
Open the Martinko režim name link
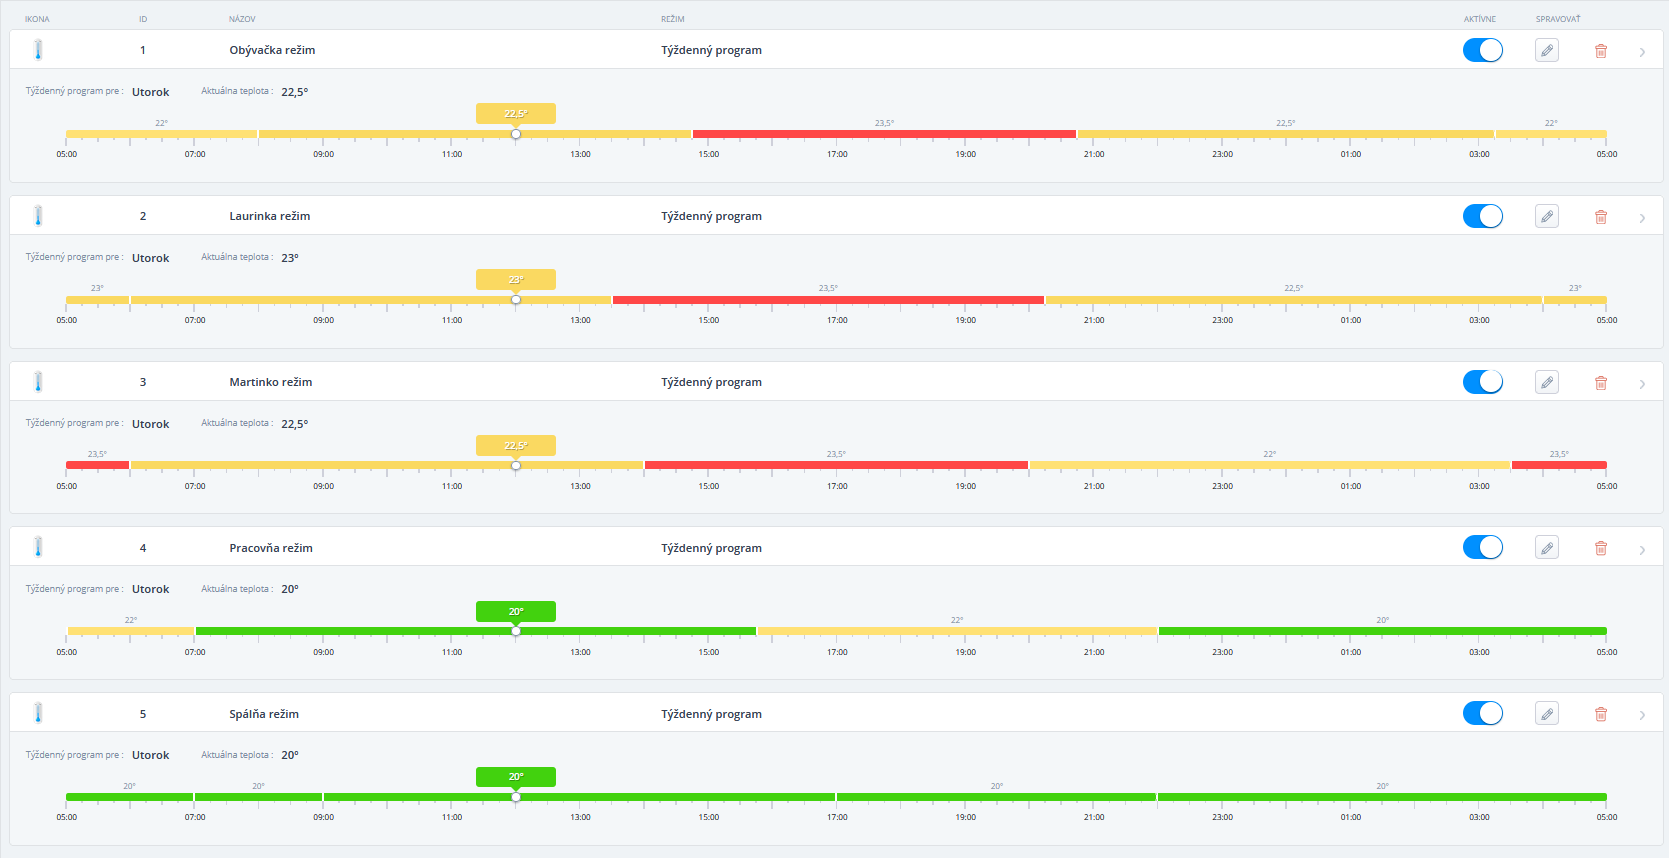pyautogui.click(x=270, y=382)
